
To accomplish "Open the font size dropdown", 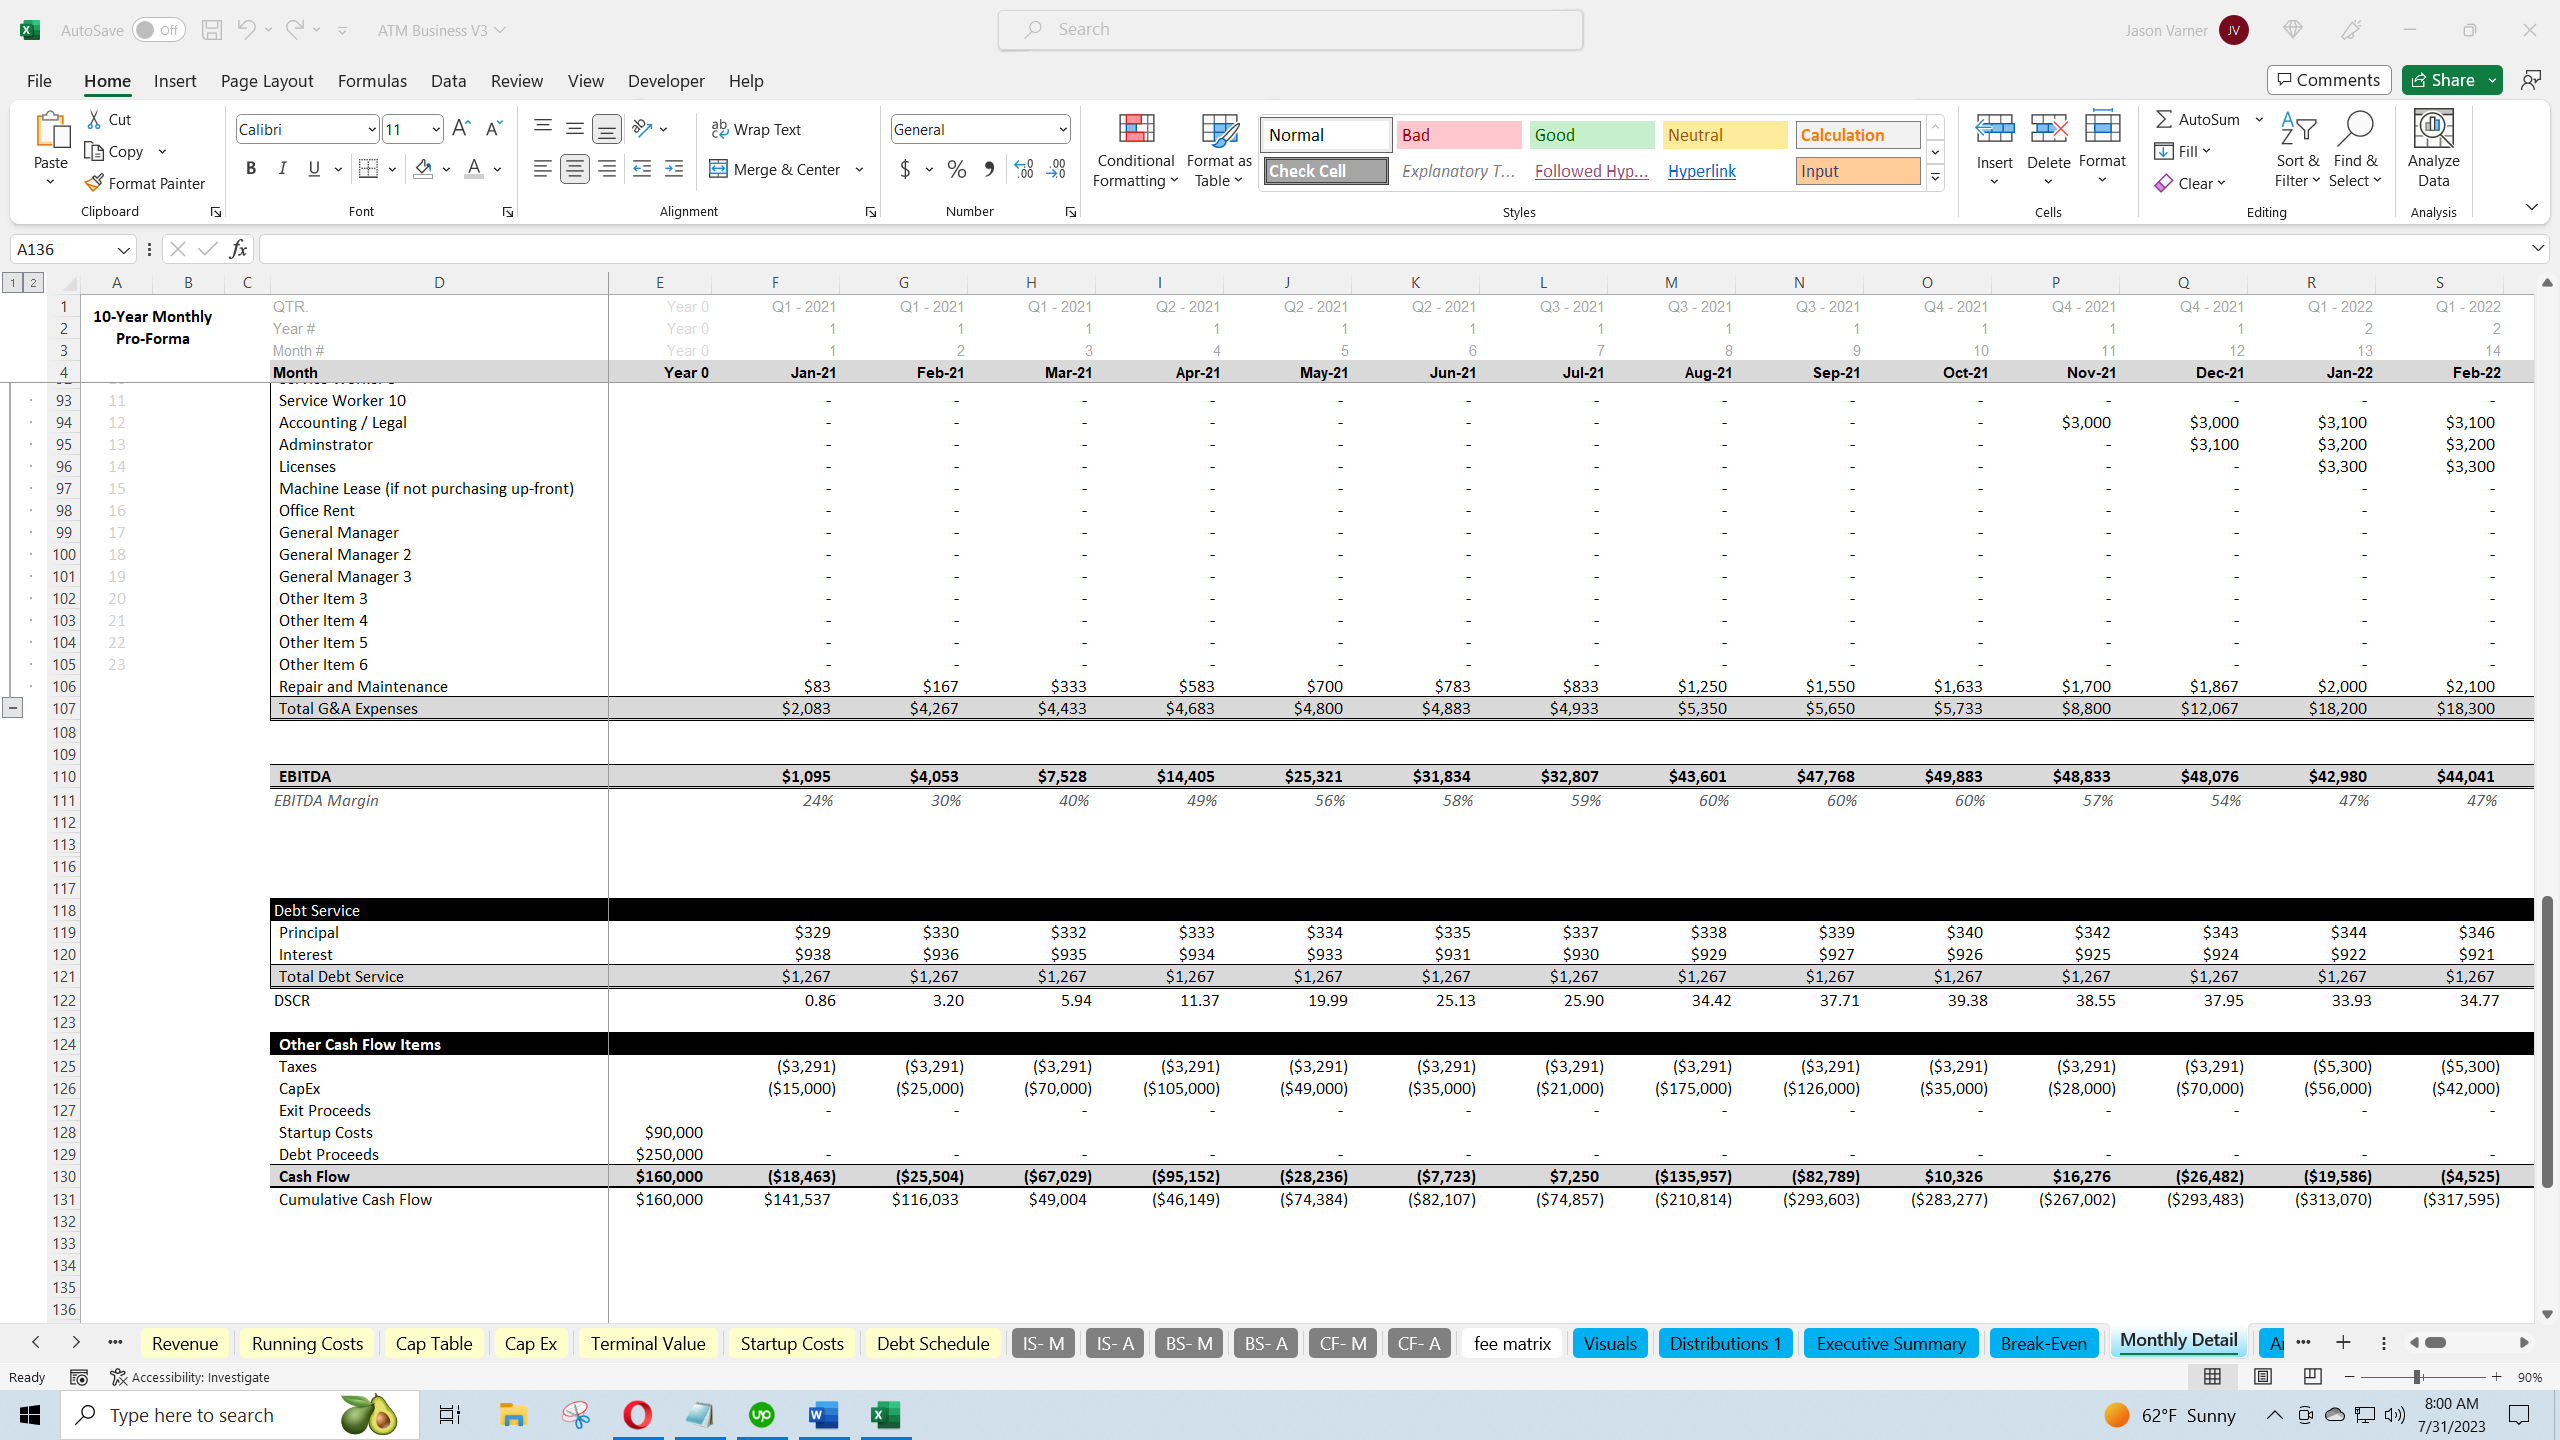I will 435,129.
